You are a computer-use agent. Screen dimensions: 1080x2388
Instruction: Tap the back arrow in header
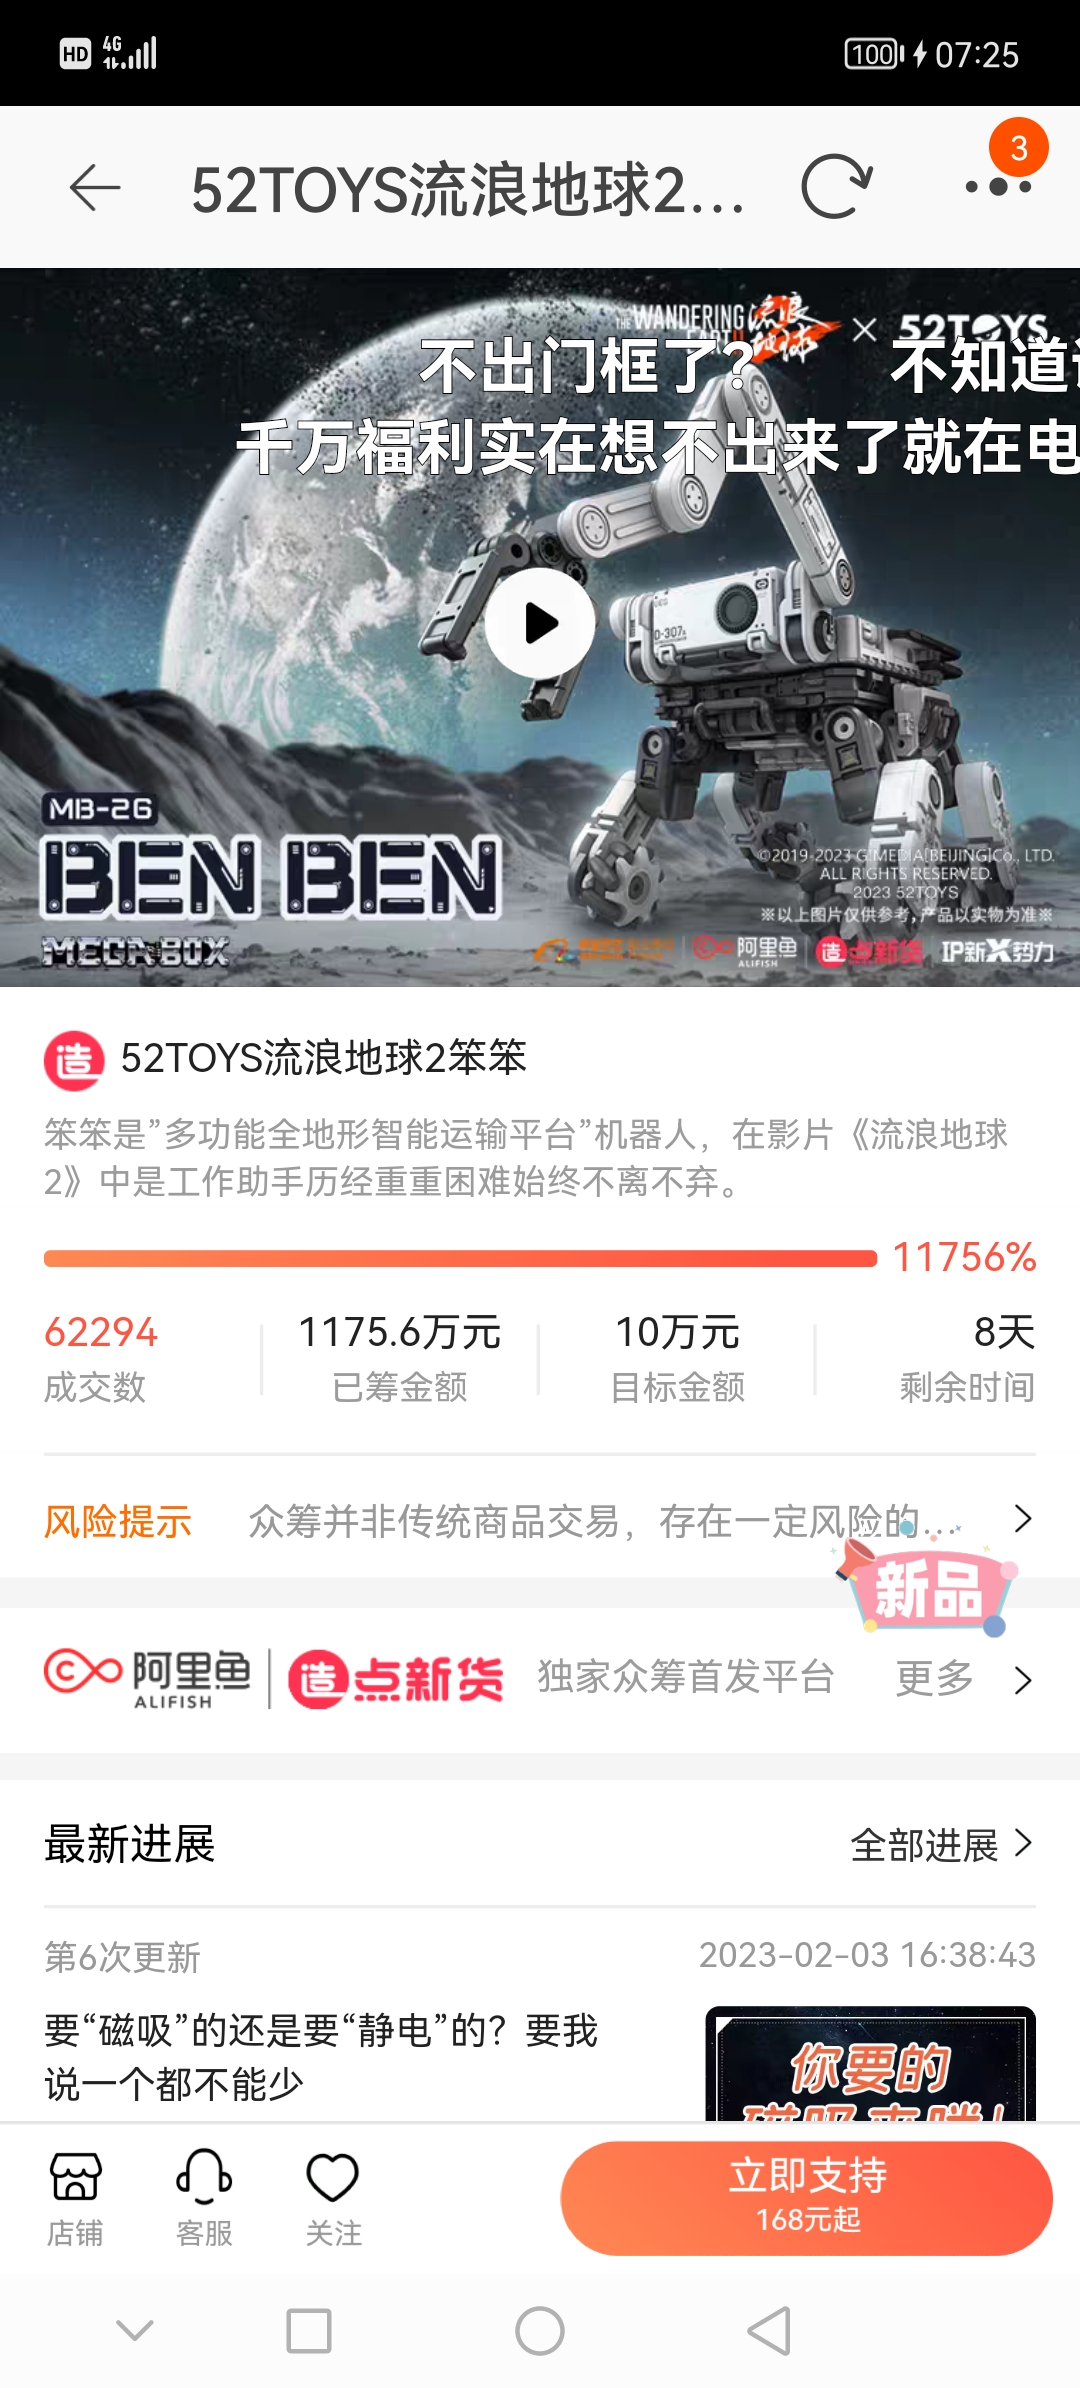95,188
